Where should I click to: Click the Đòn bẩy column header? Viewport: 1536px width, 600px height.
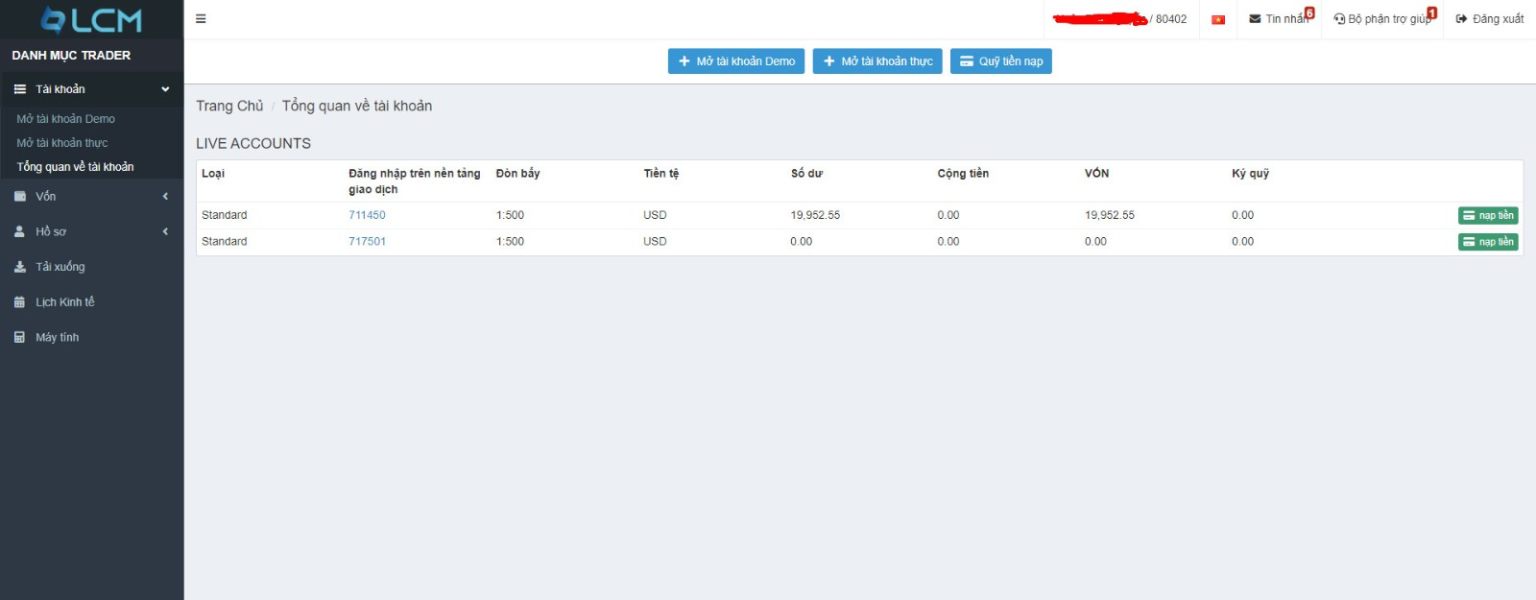click(518, 174)
